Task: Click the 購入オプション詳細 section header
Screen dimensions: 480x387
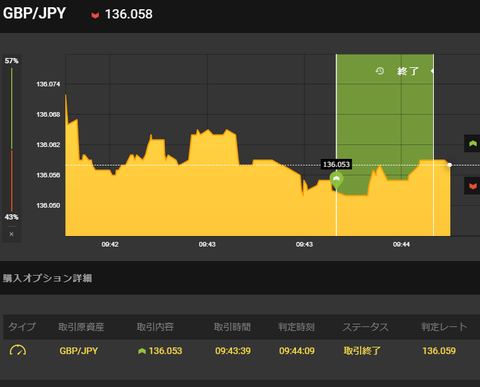Action: click(47, 278)
